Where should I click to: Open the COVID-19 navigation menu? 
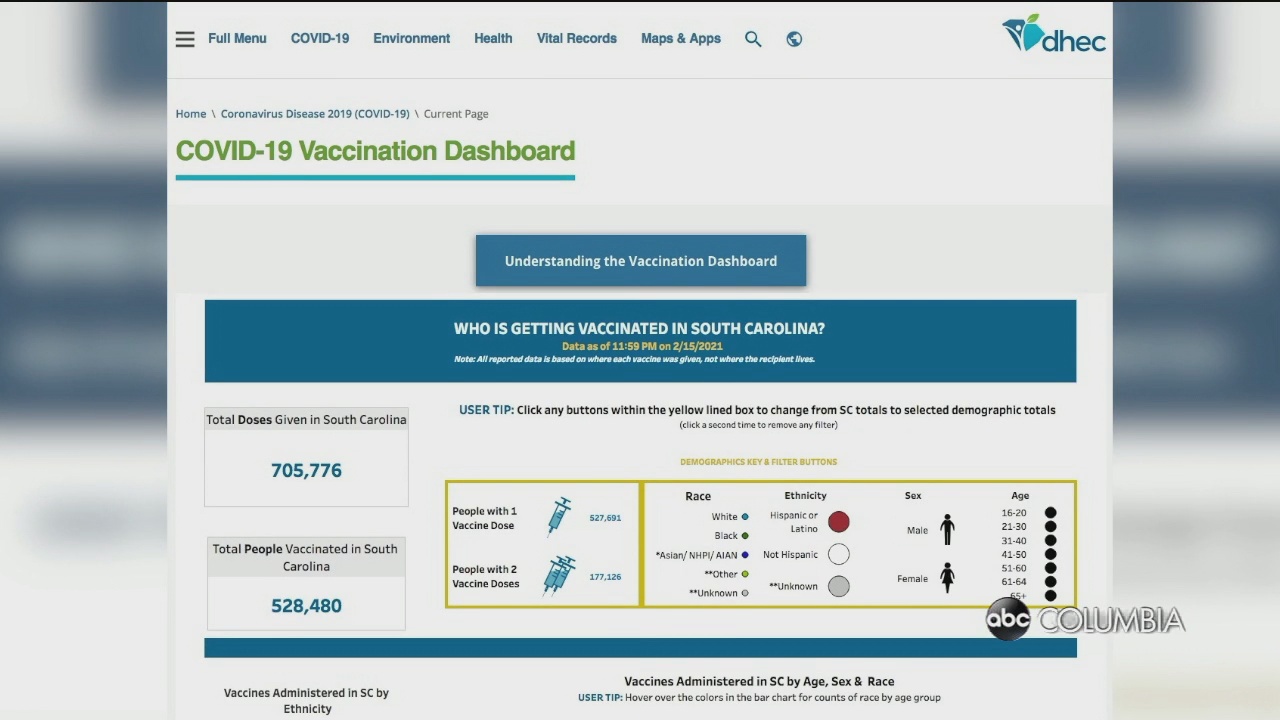coord(320,39)
